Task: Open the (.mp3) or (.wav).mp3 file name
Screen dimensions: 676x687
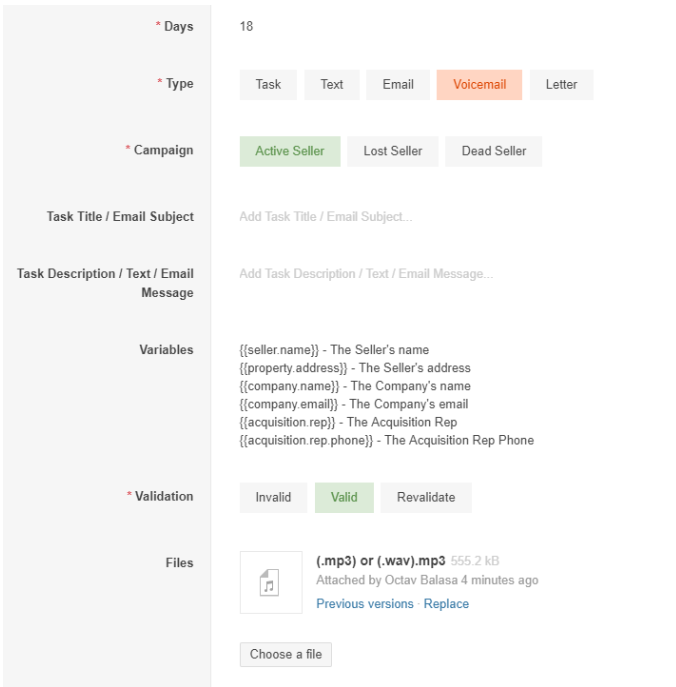Action: pyautogui.click(x=380, y=561)
